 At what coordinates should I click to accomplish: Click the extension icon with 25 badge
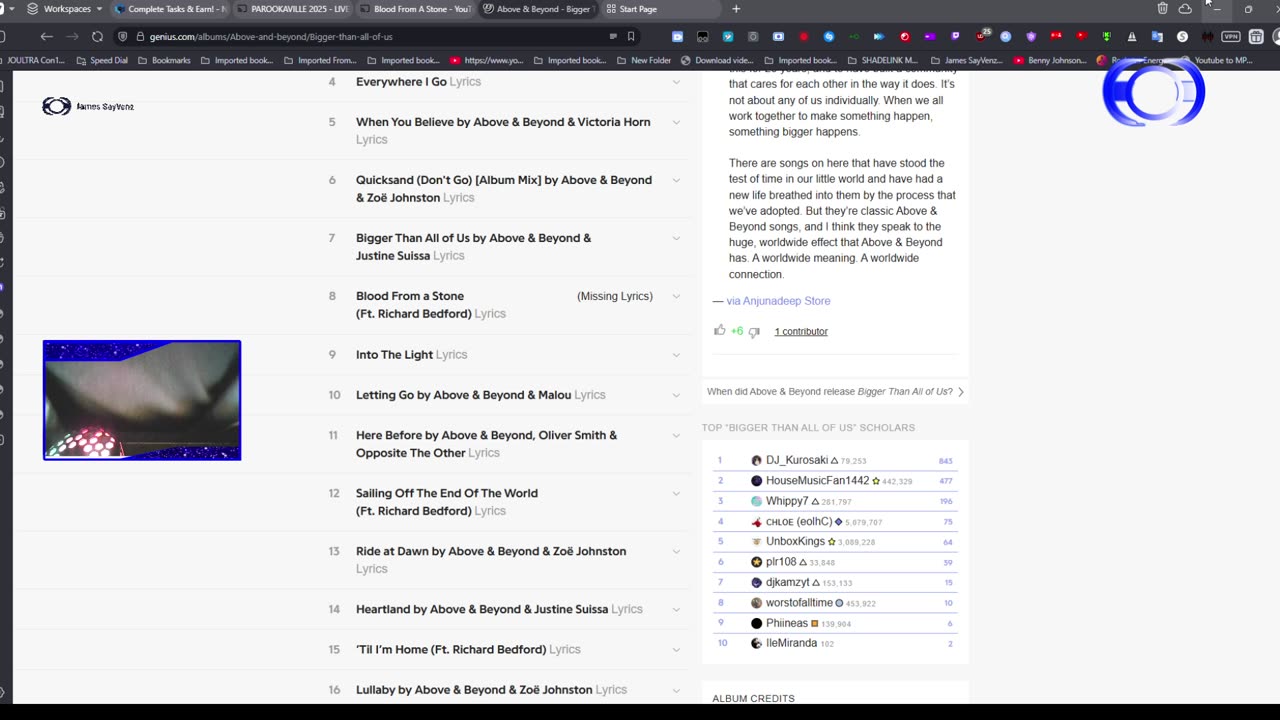981,36
